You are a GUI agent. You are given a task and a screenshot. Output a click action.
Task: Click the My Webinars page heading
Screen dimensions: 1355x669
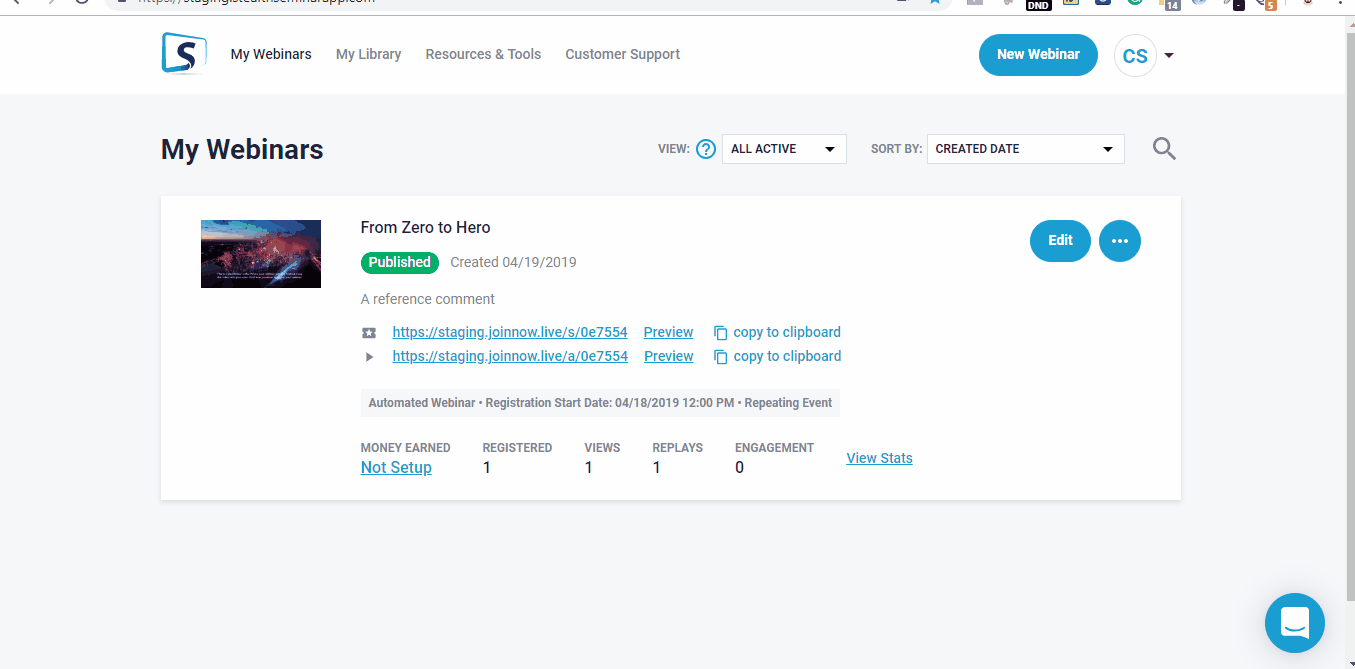tap(242, 150)
